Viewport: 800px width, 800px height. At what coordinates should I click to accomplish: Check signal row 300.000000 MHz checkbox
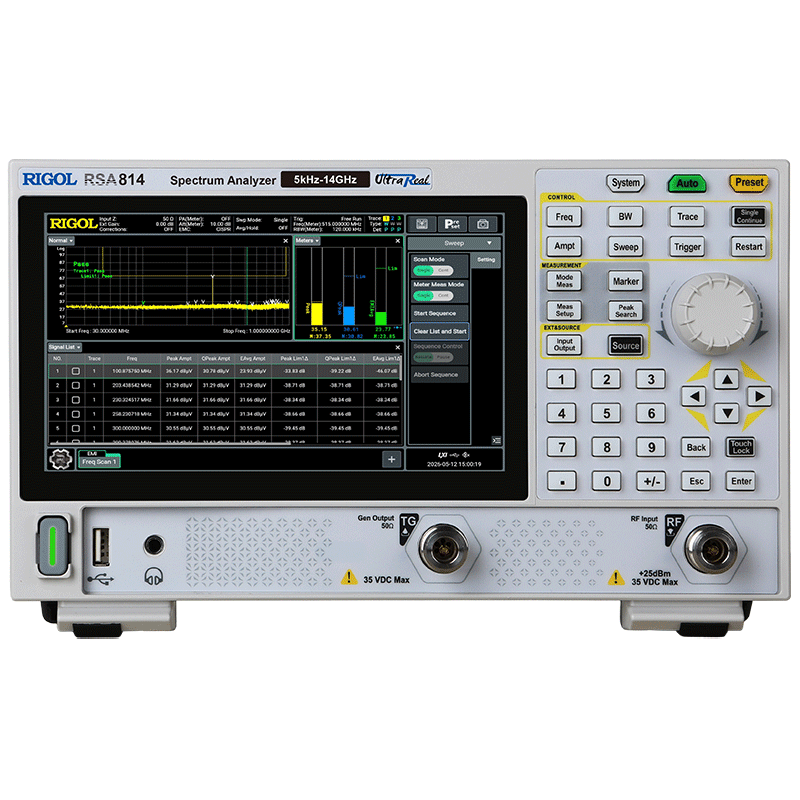(76, 428)
